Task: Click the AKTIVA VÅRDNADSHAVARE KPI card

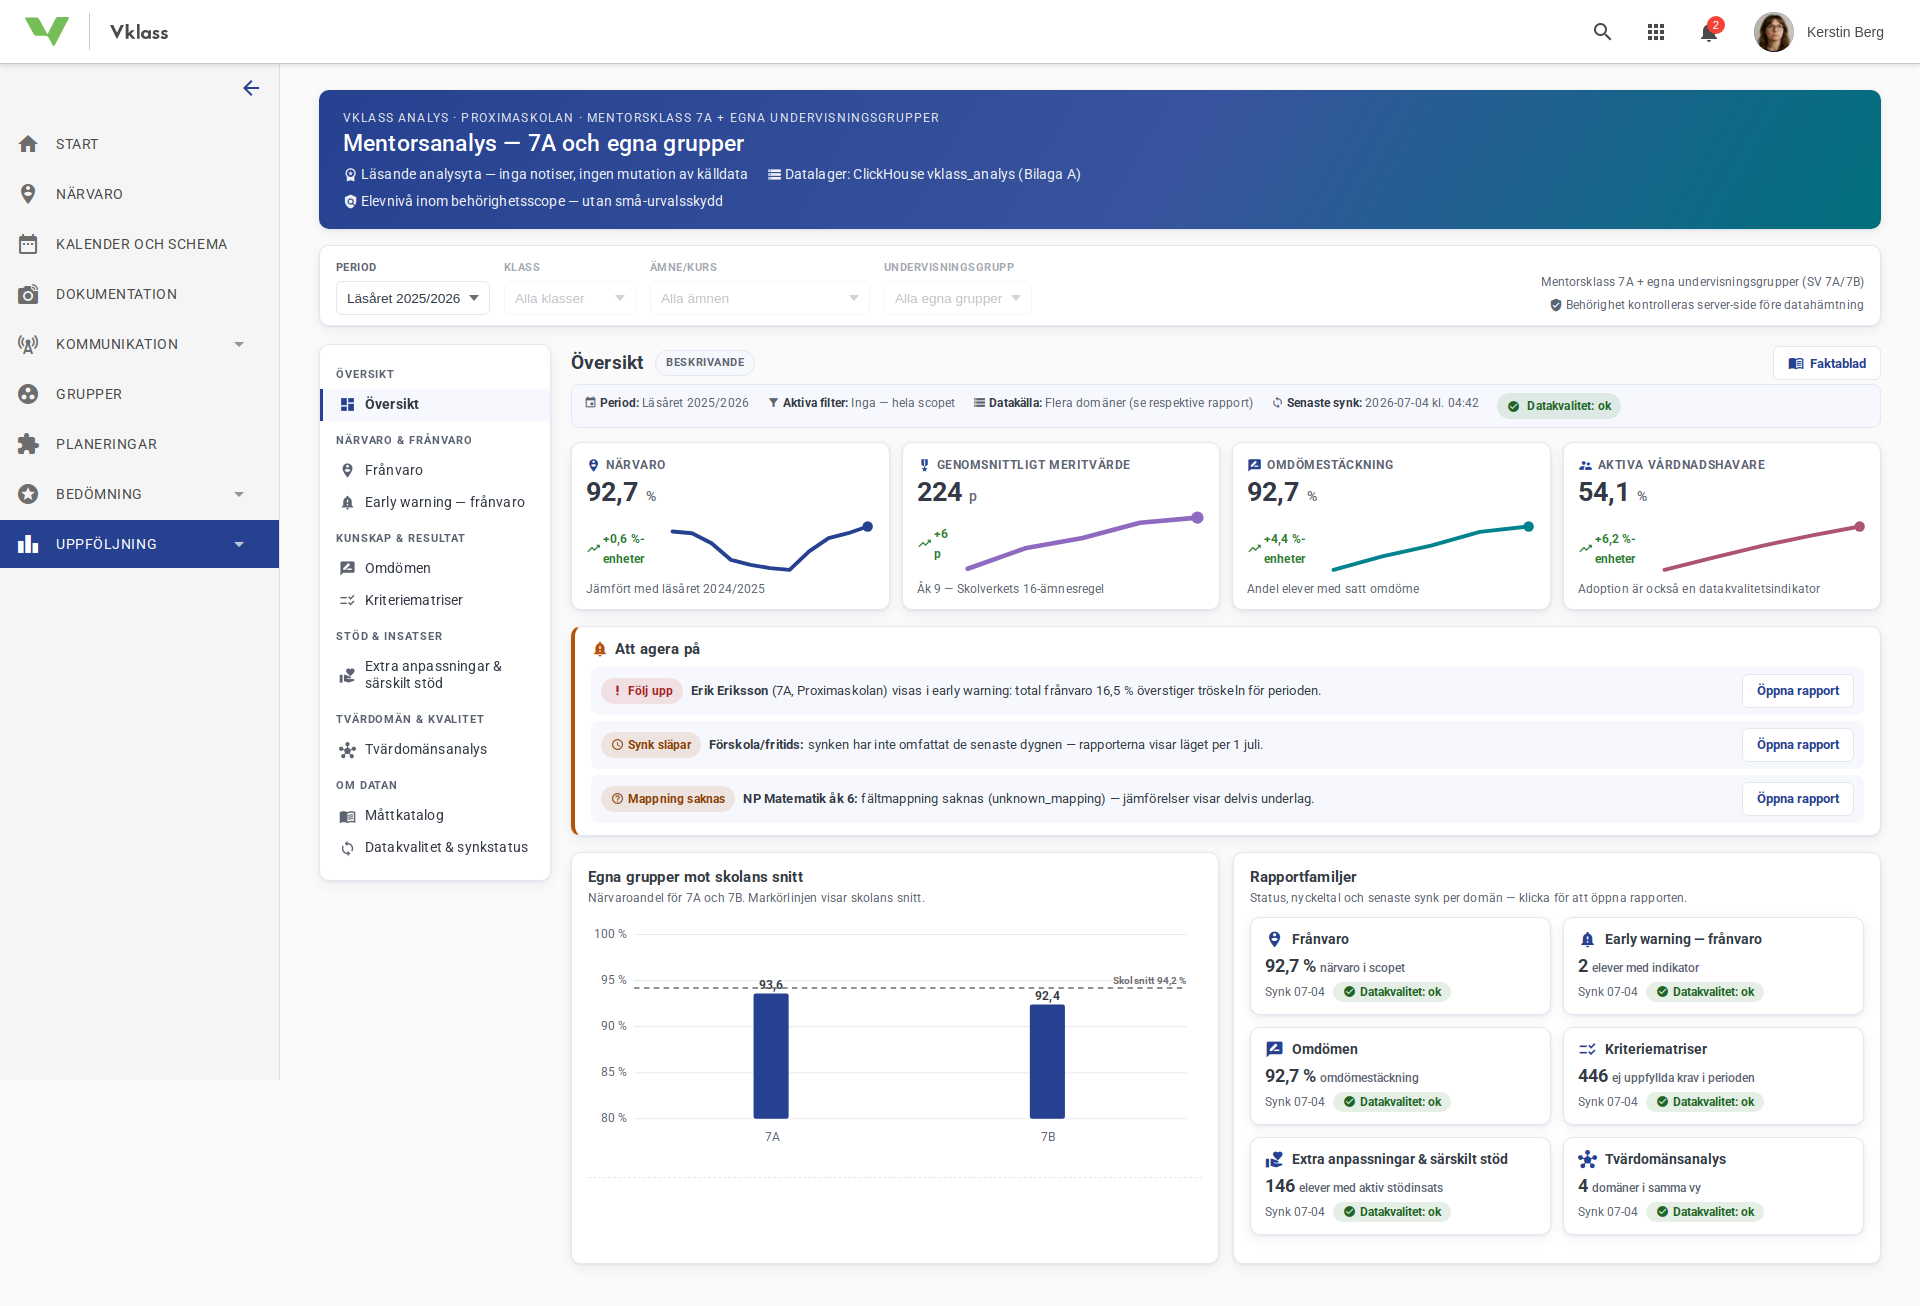Action: [1722, 526]
